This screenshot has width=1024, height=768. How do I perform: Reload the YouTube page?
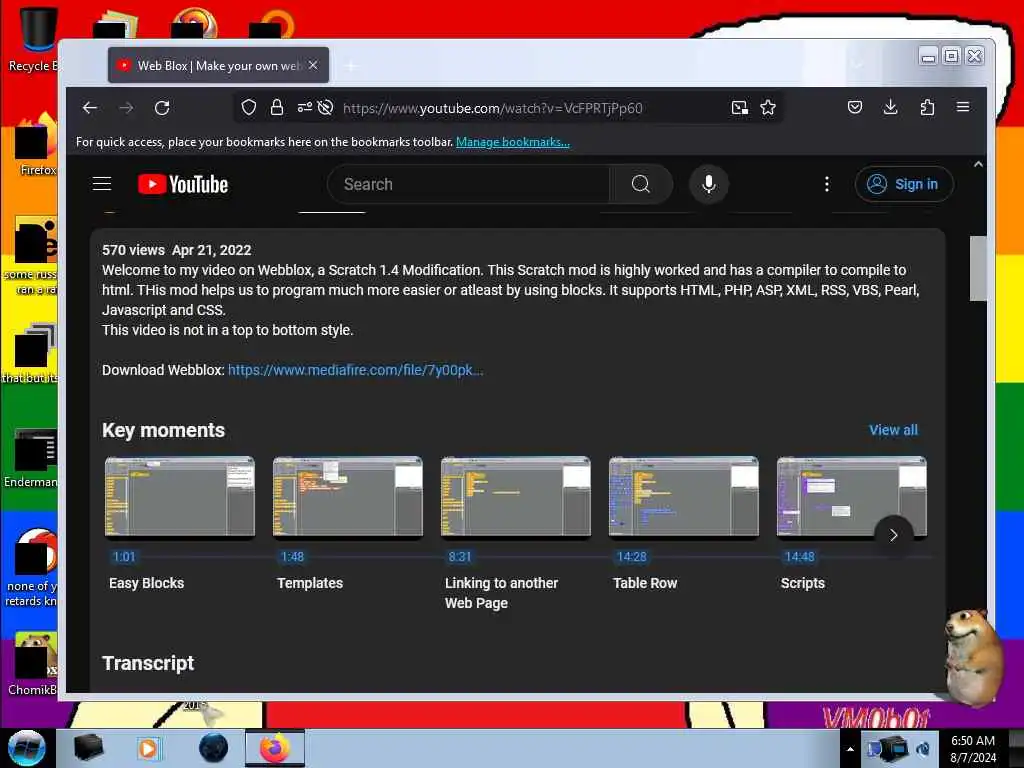(162, 108)
